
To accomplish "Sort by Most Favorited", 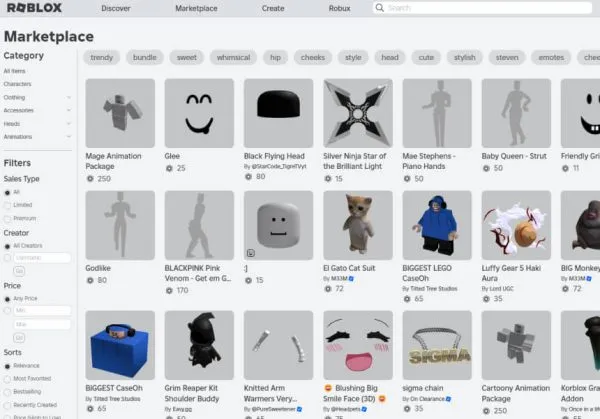I will pos(7,379).
